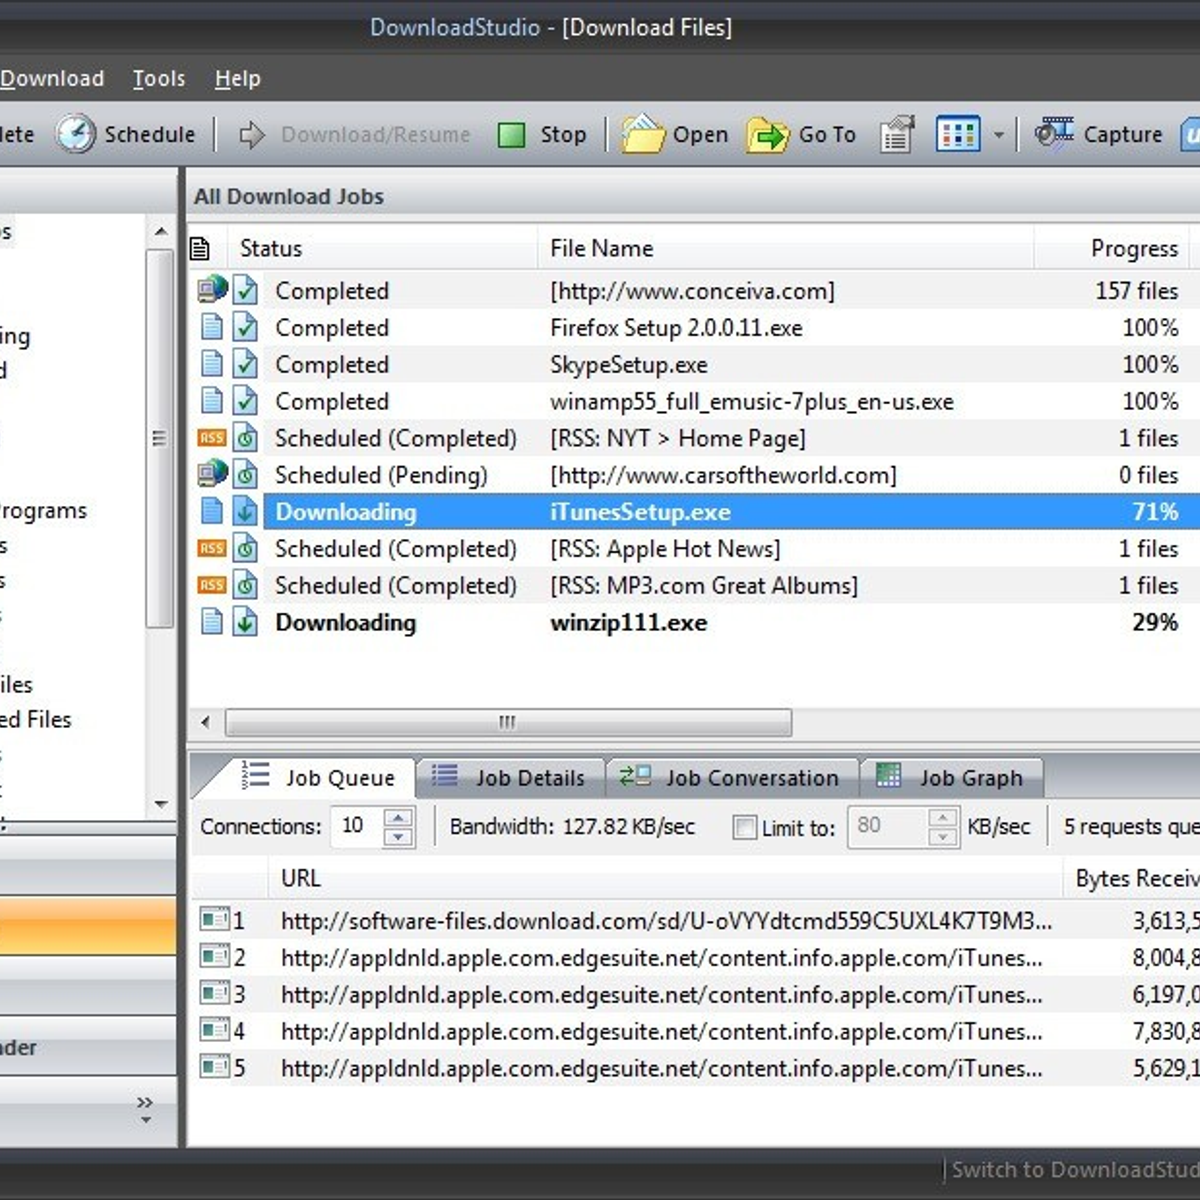Click the Connections number input field

(x=359, y=826)
